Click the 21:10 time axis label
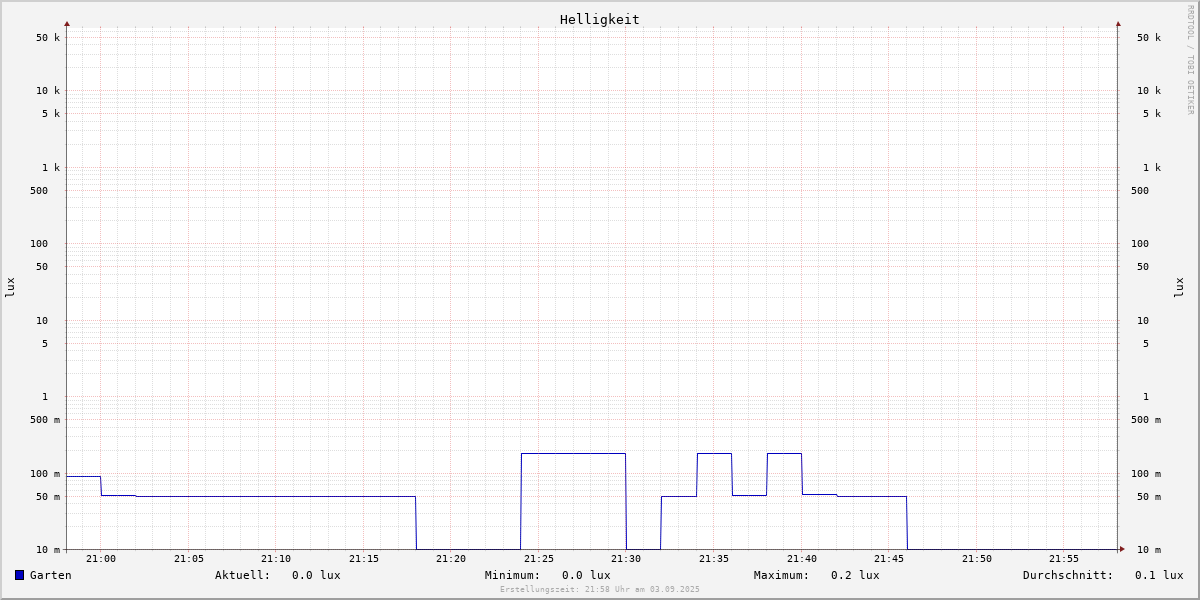This screenshot has height=600, width=1200. [x=276, y=559]
